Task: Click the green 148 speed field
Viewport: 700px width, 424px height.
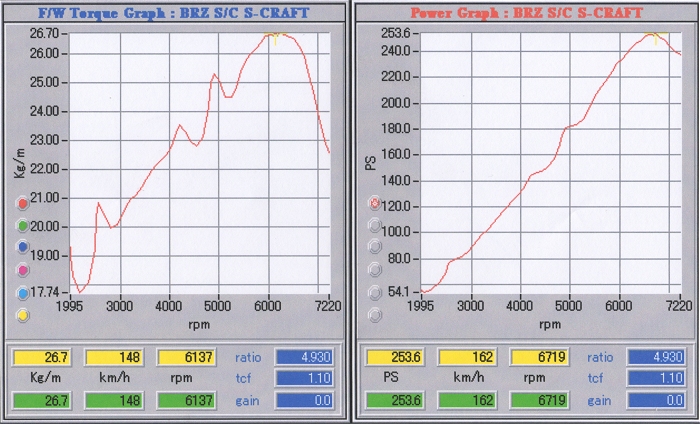Action: tap(113, 400)
